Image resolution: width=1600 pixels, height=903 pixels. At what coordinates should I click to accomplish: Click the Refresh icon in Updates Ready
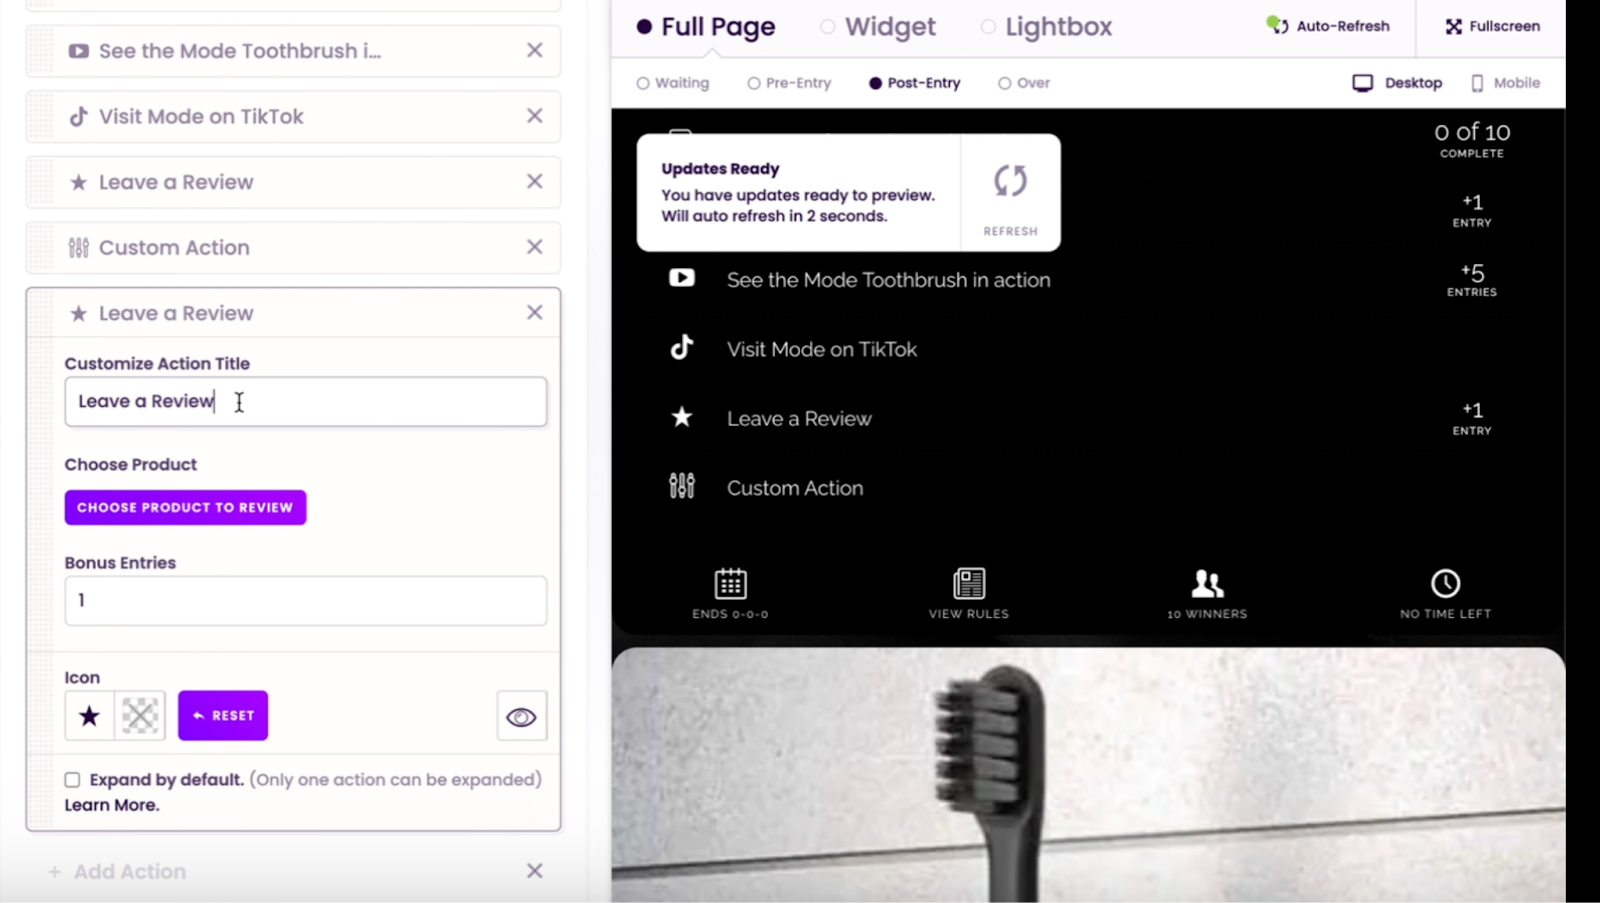[x=1010, y=181]
